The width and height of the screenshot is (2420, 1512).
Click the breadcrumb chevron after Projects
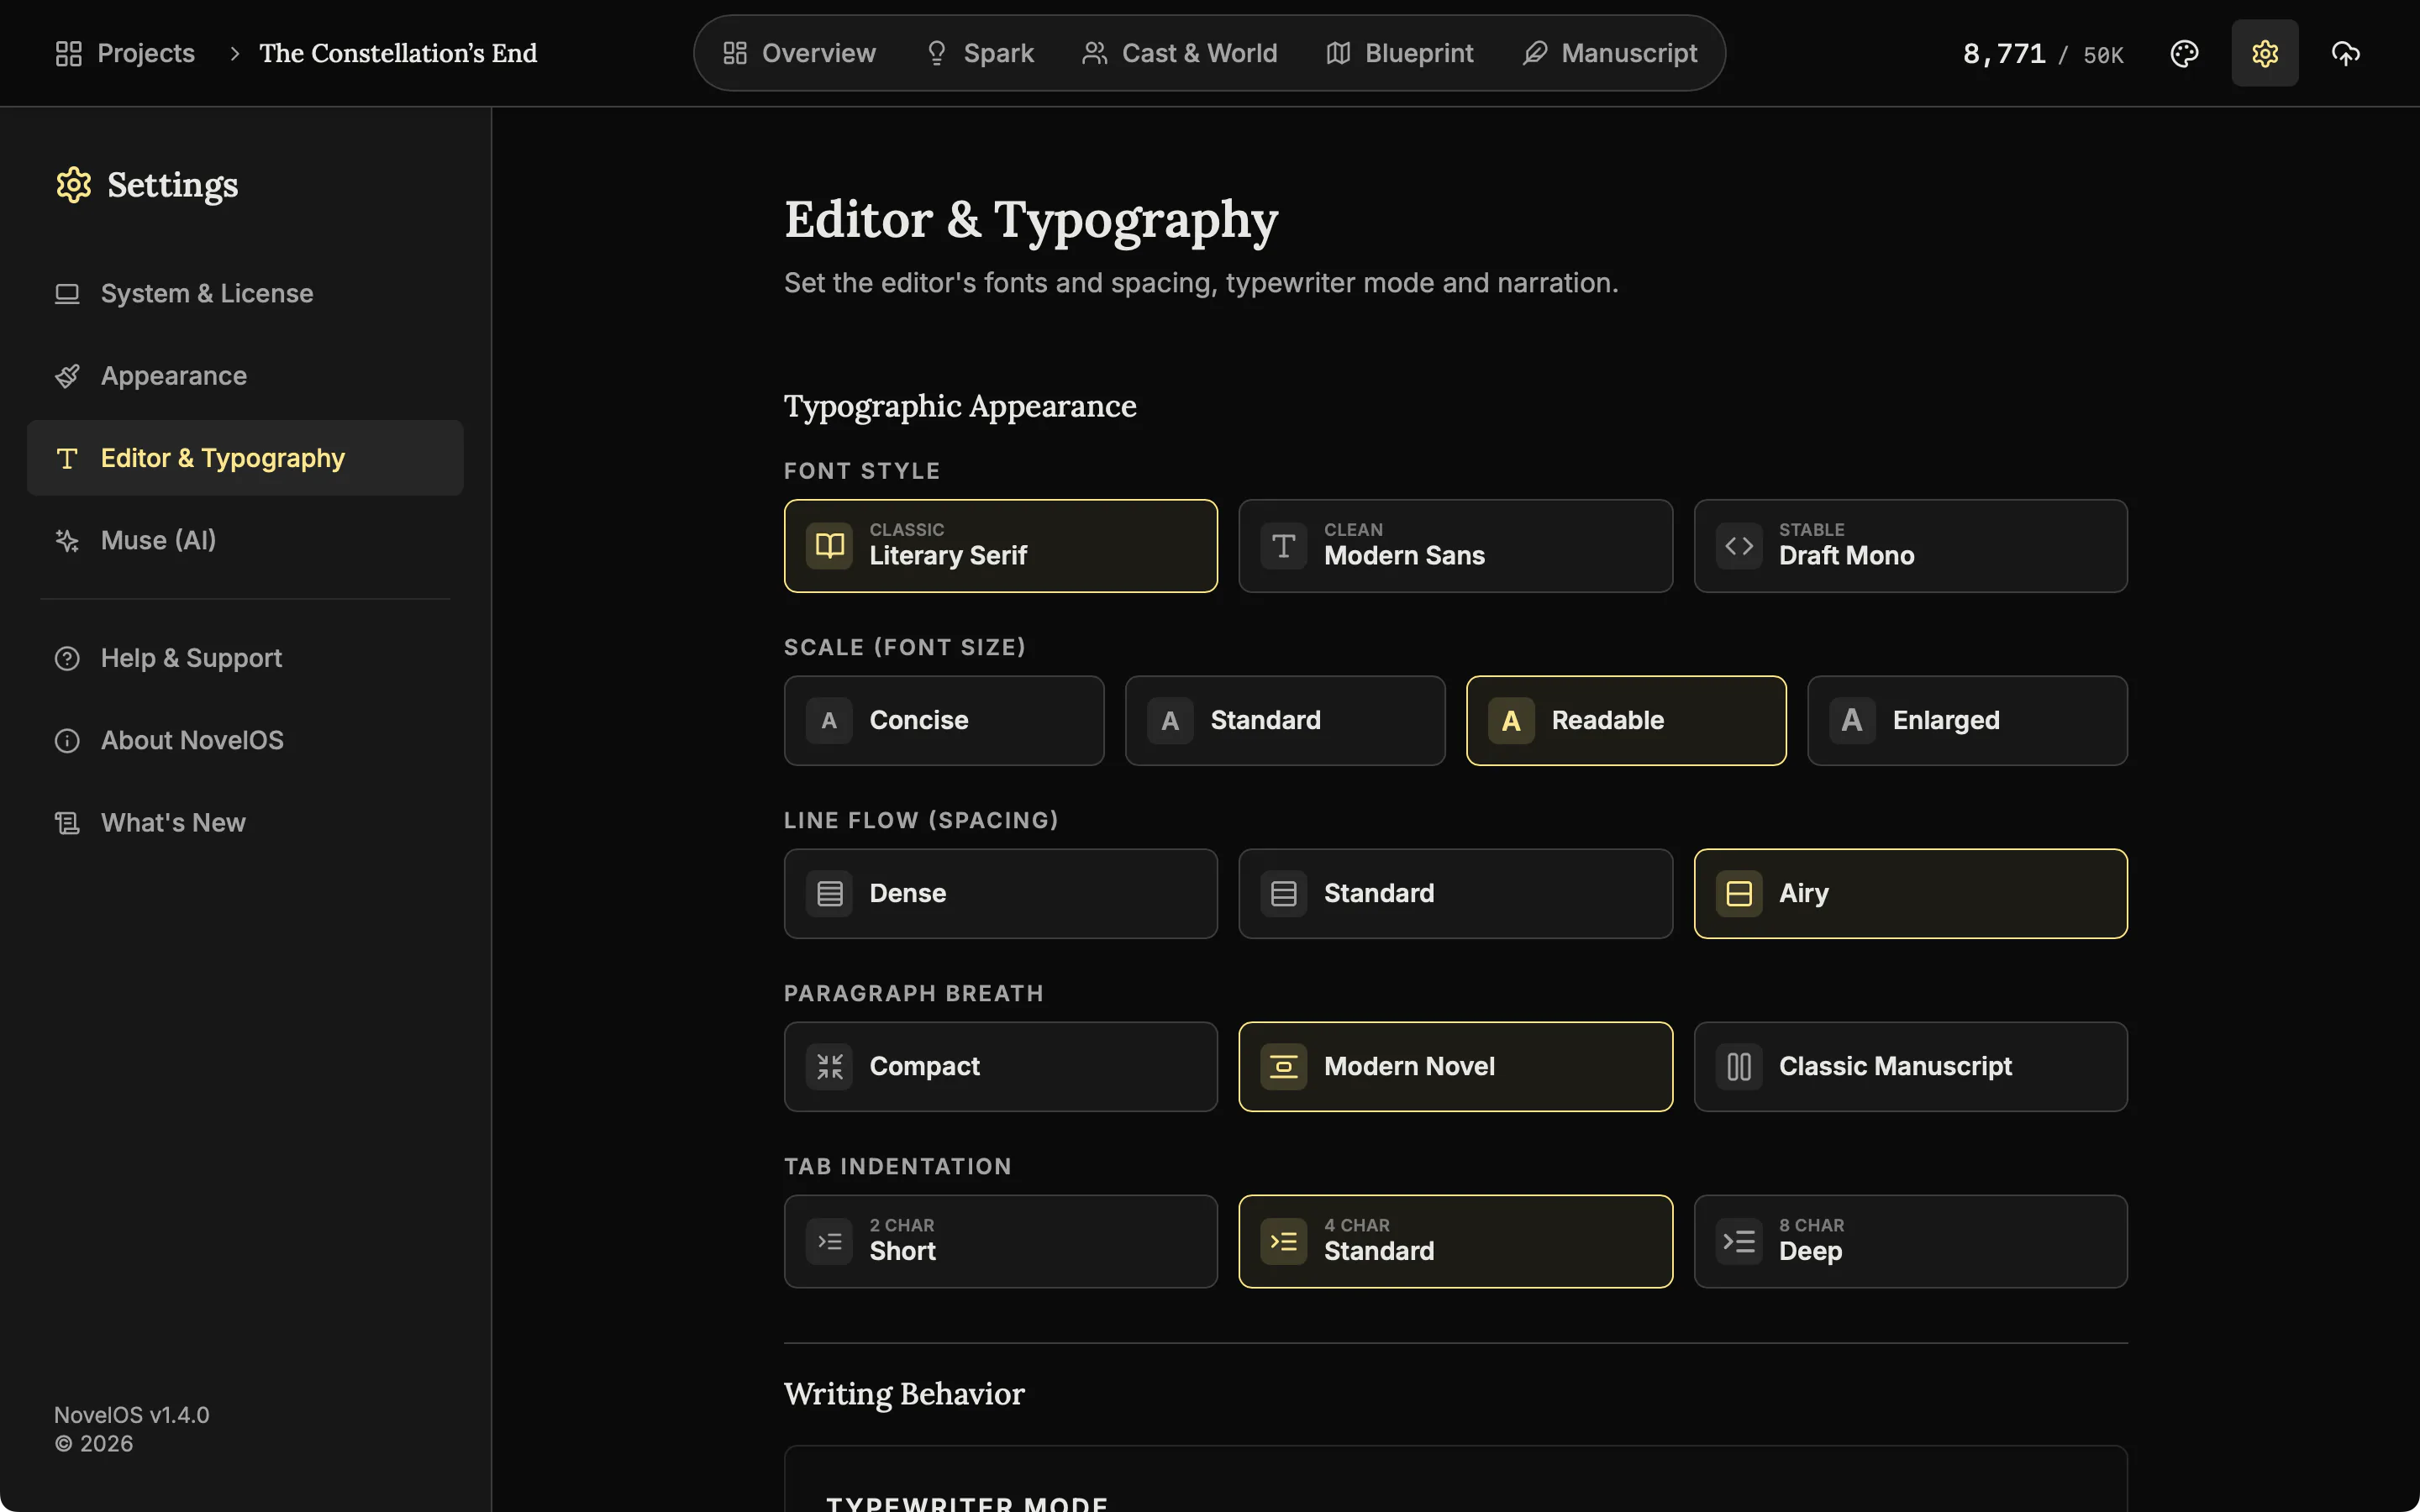point(235,53)
